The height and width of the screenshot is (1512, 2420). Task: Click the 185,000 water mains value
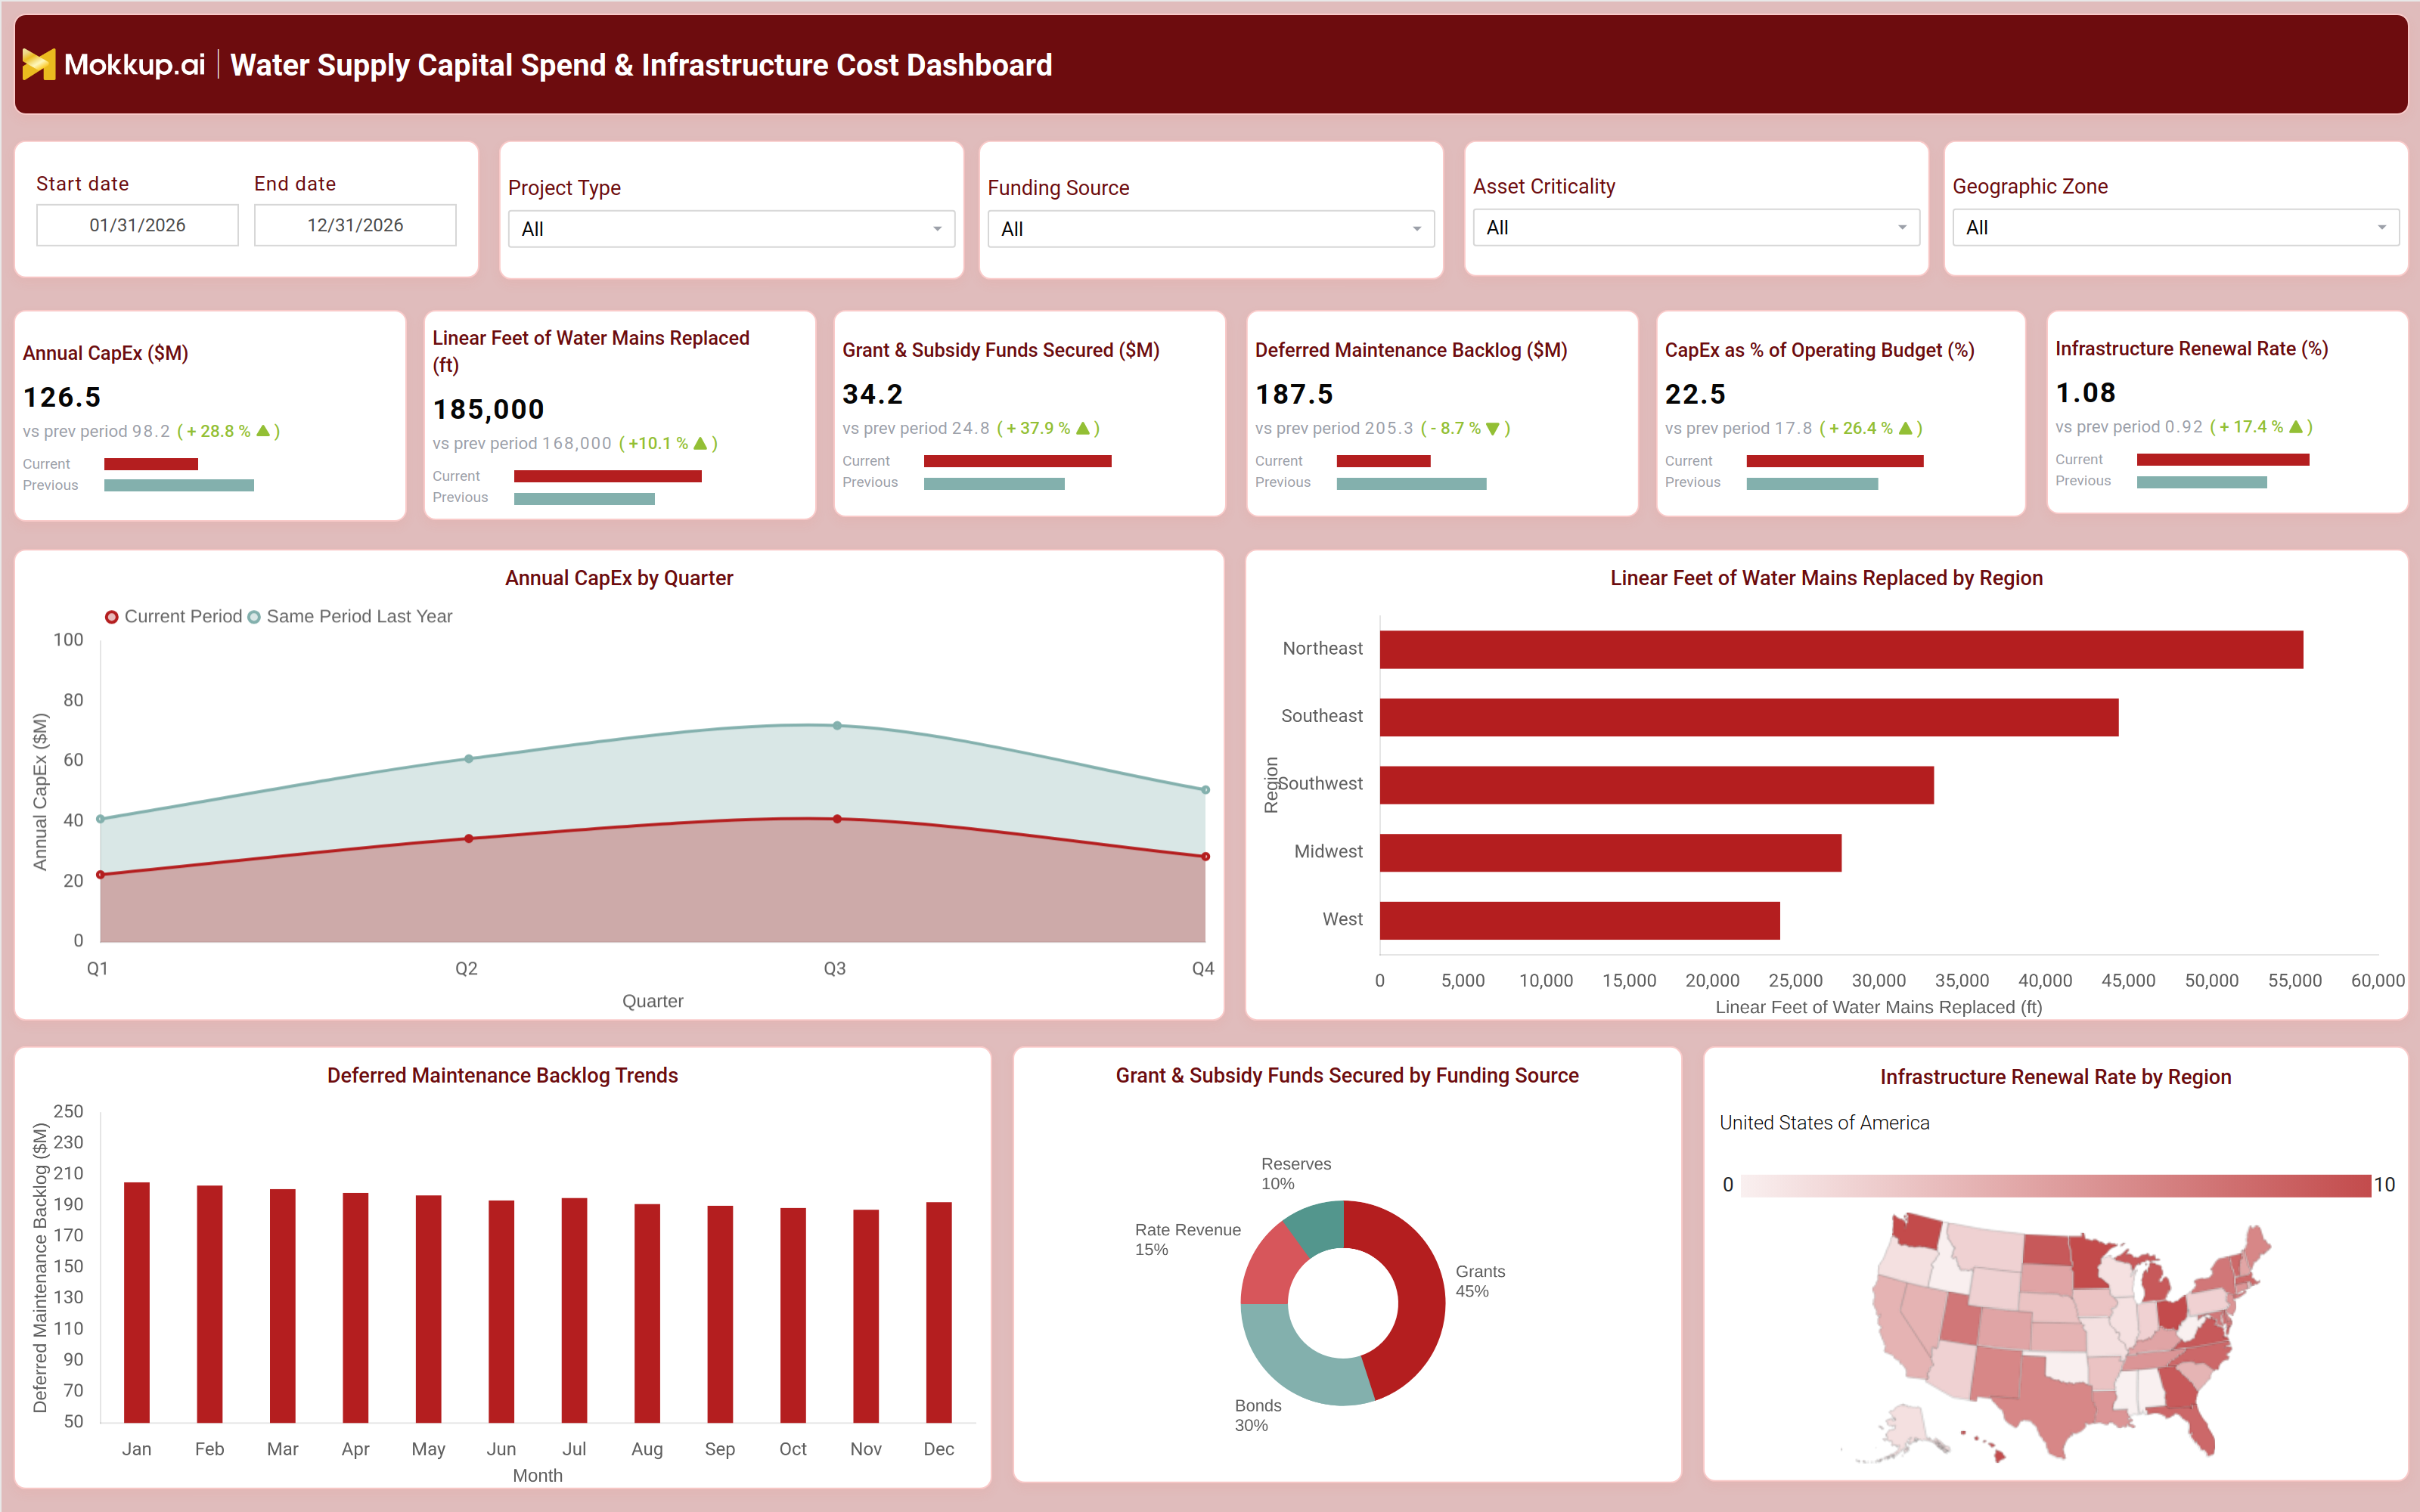pos(488,409)
